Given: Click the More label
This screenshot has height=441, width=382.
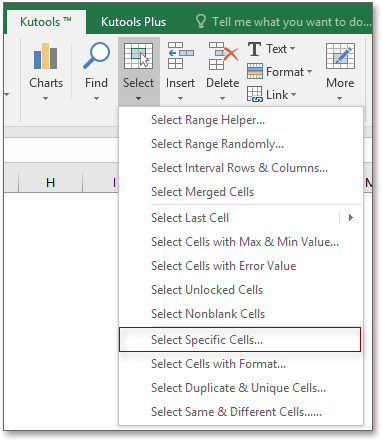Looking at the screenshot, I should point(340,83).
